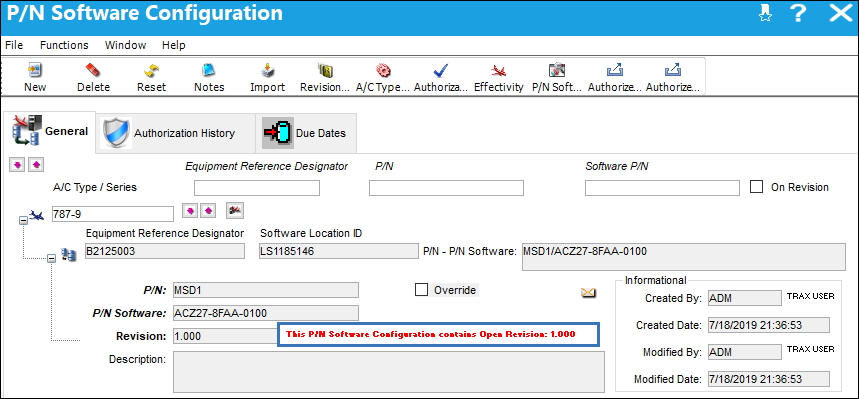Click the pin icon in title bar
Screen dimensions: 859x399
765,14
